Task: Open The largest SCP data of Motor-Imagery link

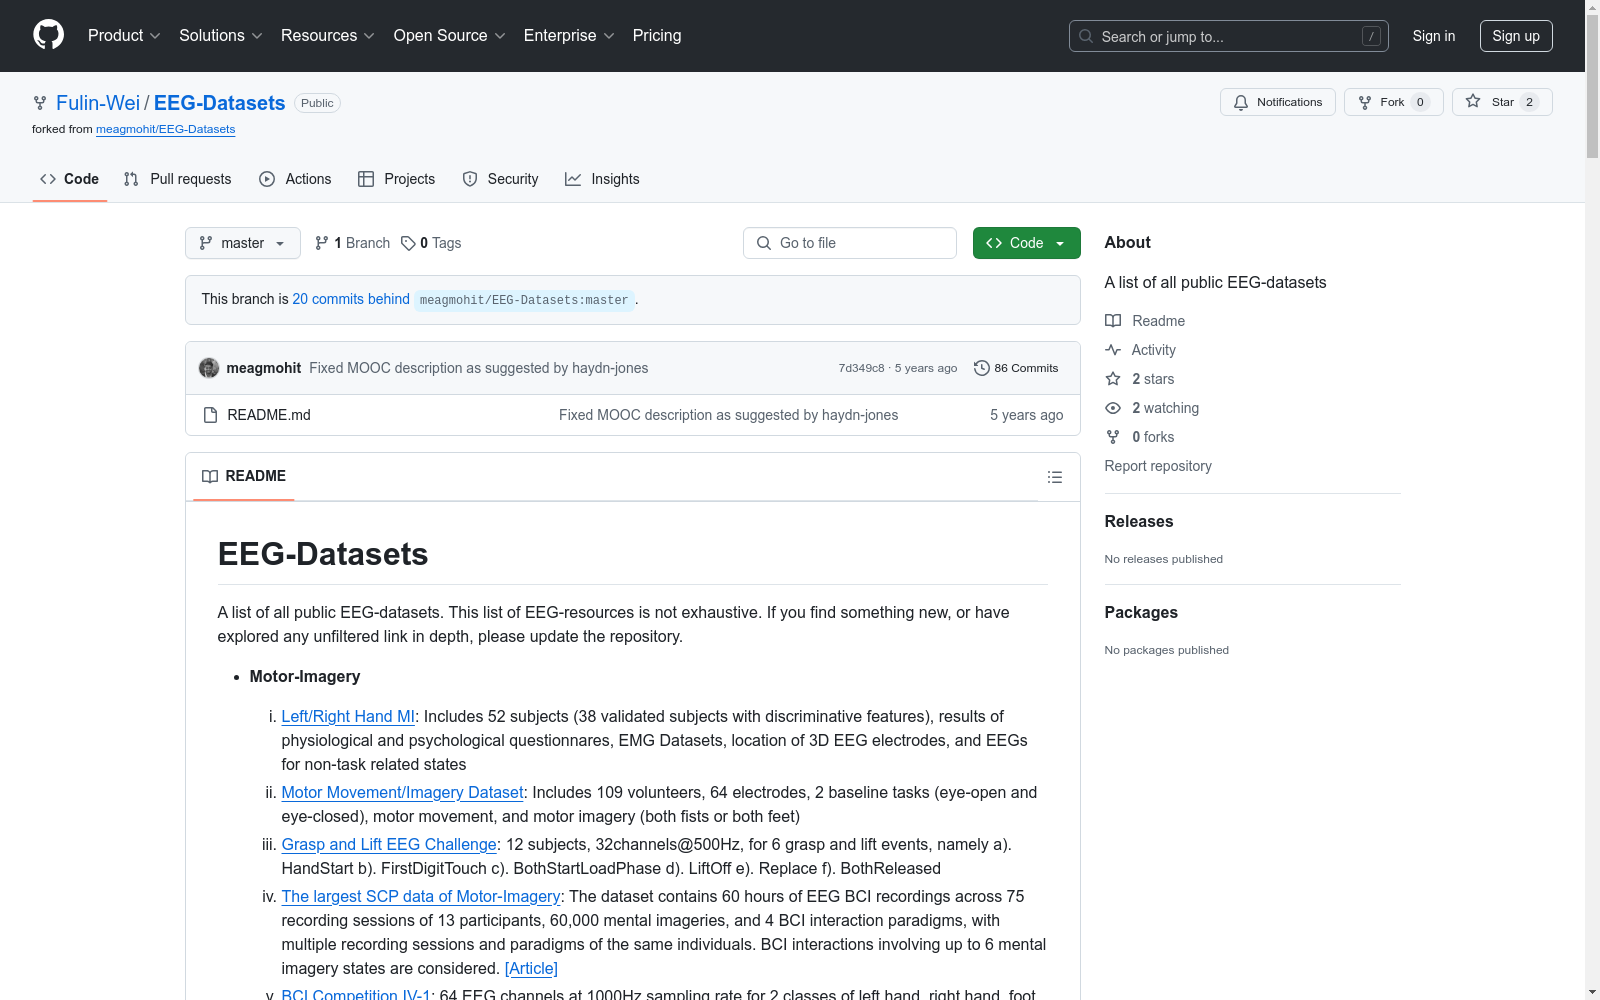Action: (x=421, y=896)
